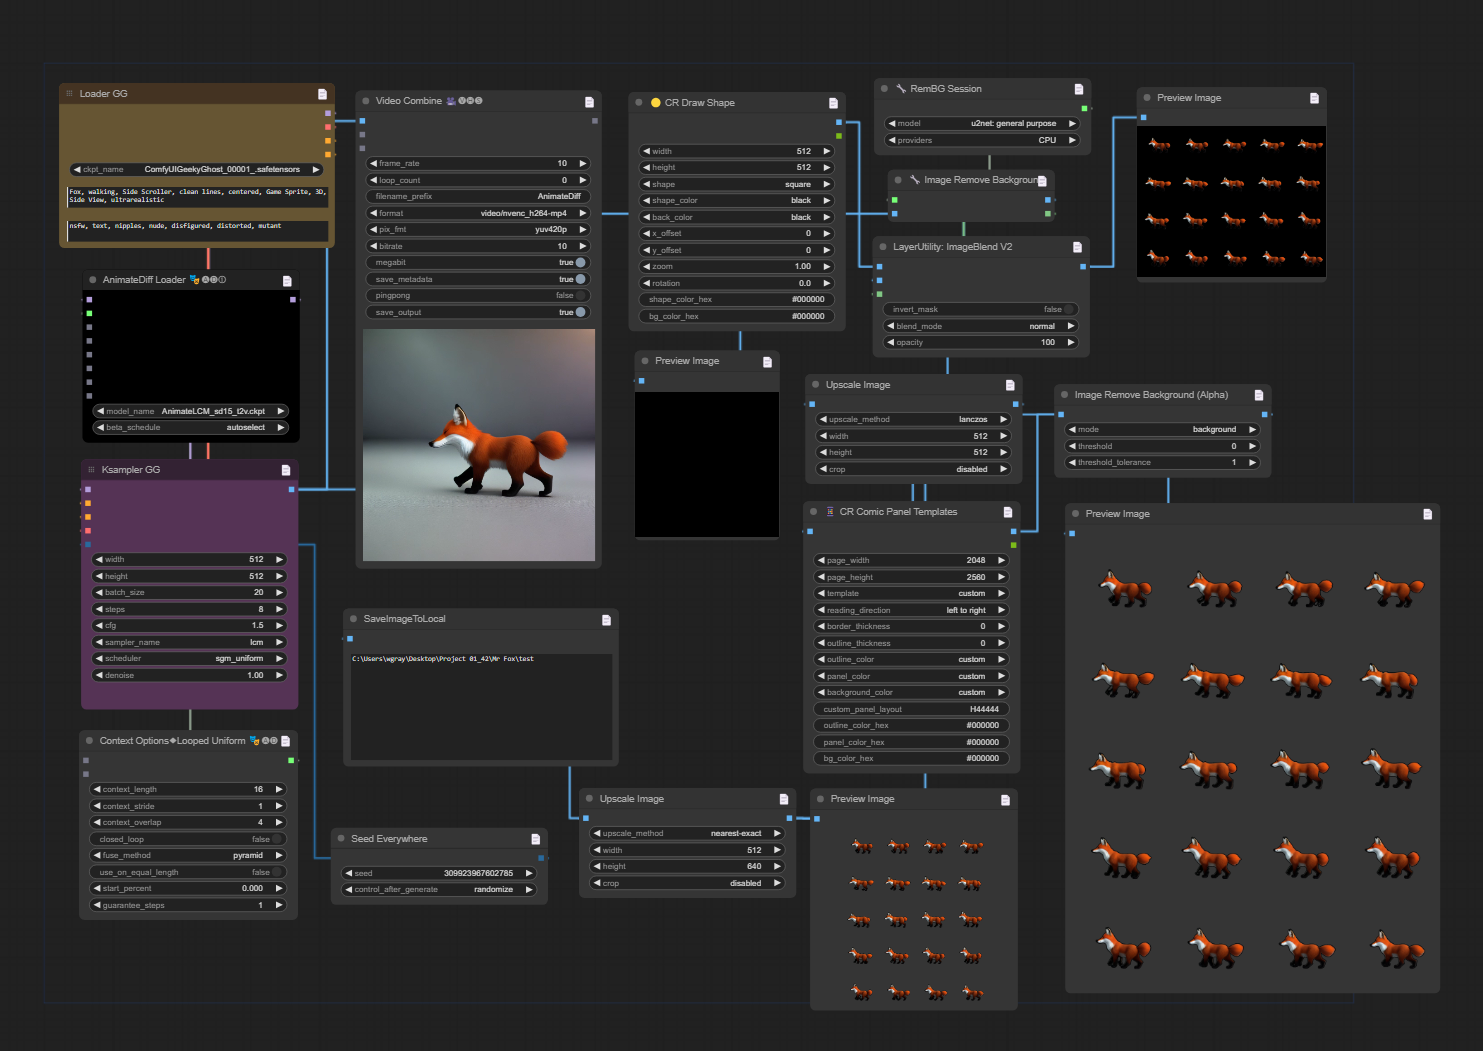Click the note icon on Video Combine node

(x=589, y=102)
